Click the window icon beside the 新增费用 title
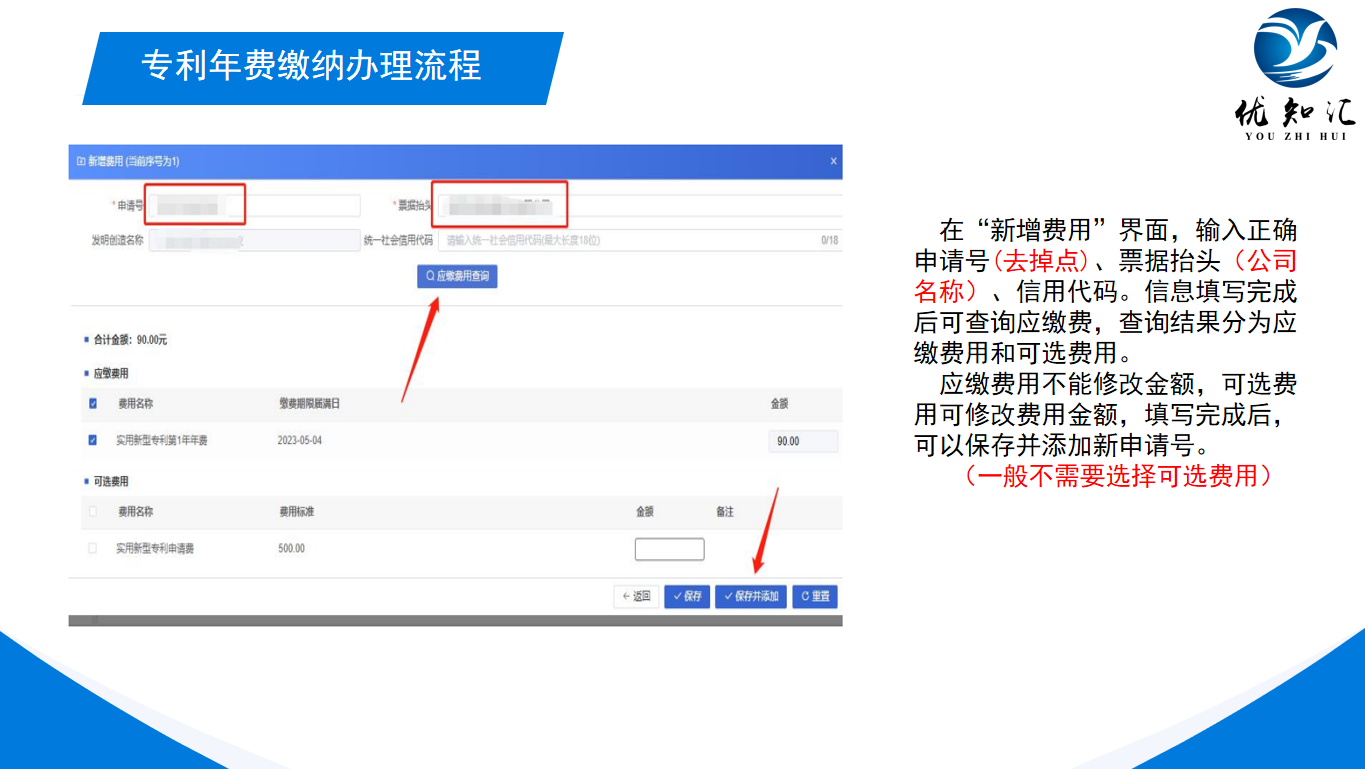This screenshot has width=1365, height=769. tap(80, 161)
